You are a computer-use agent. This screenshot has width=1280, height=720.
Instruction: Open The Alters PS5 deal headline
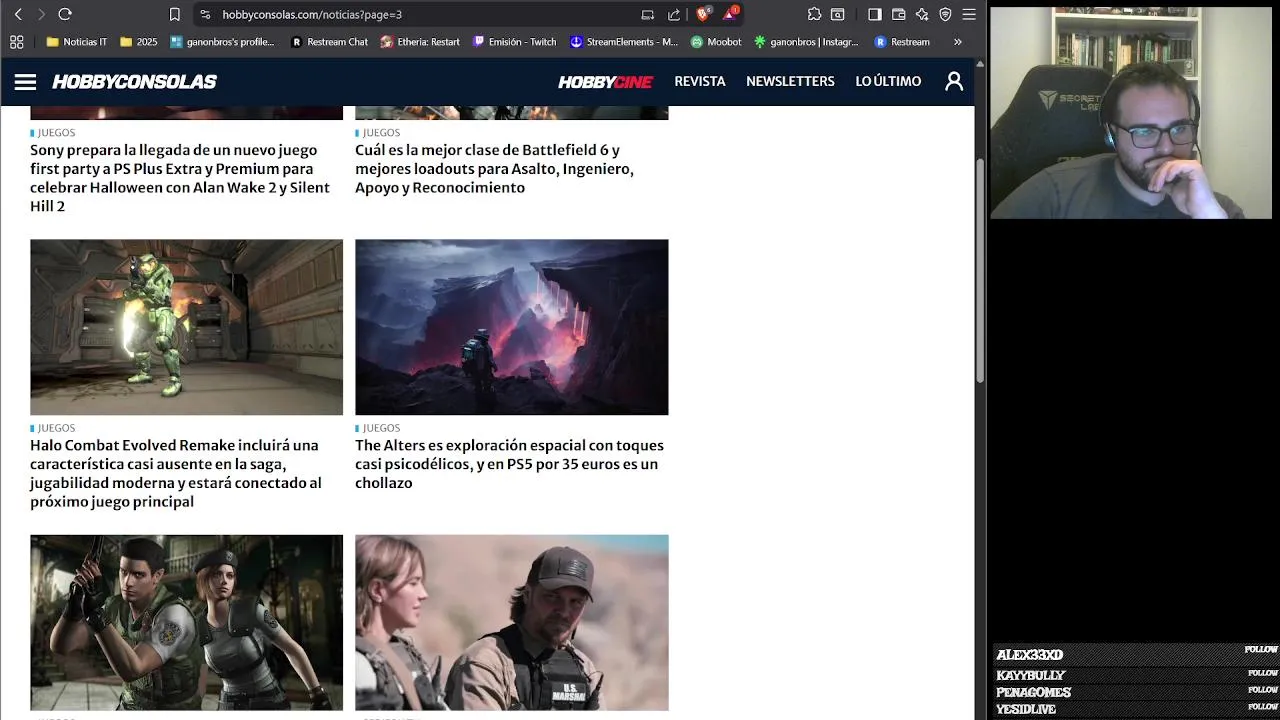pyautogui.click(x=509, y=464)
